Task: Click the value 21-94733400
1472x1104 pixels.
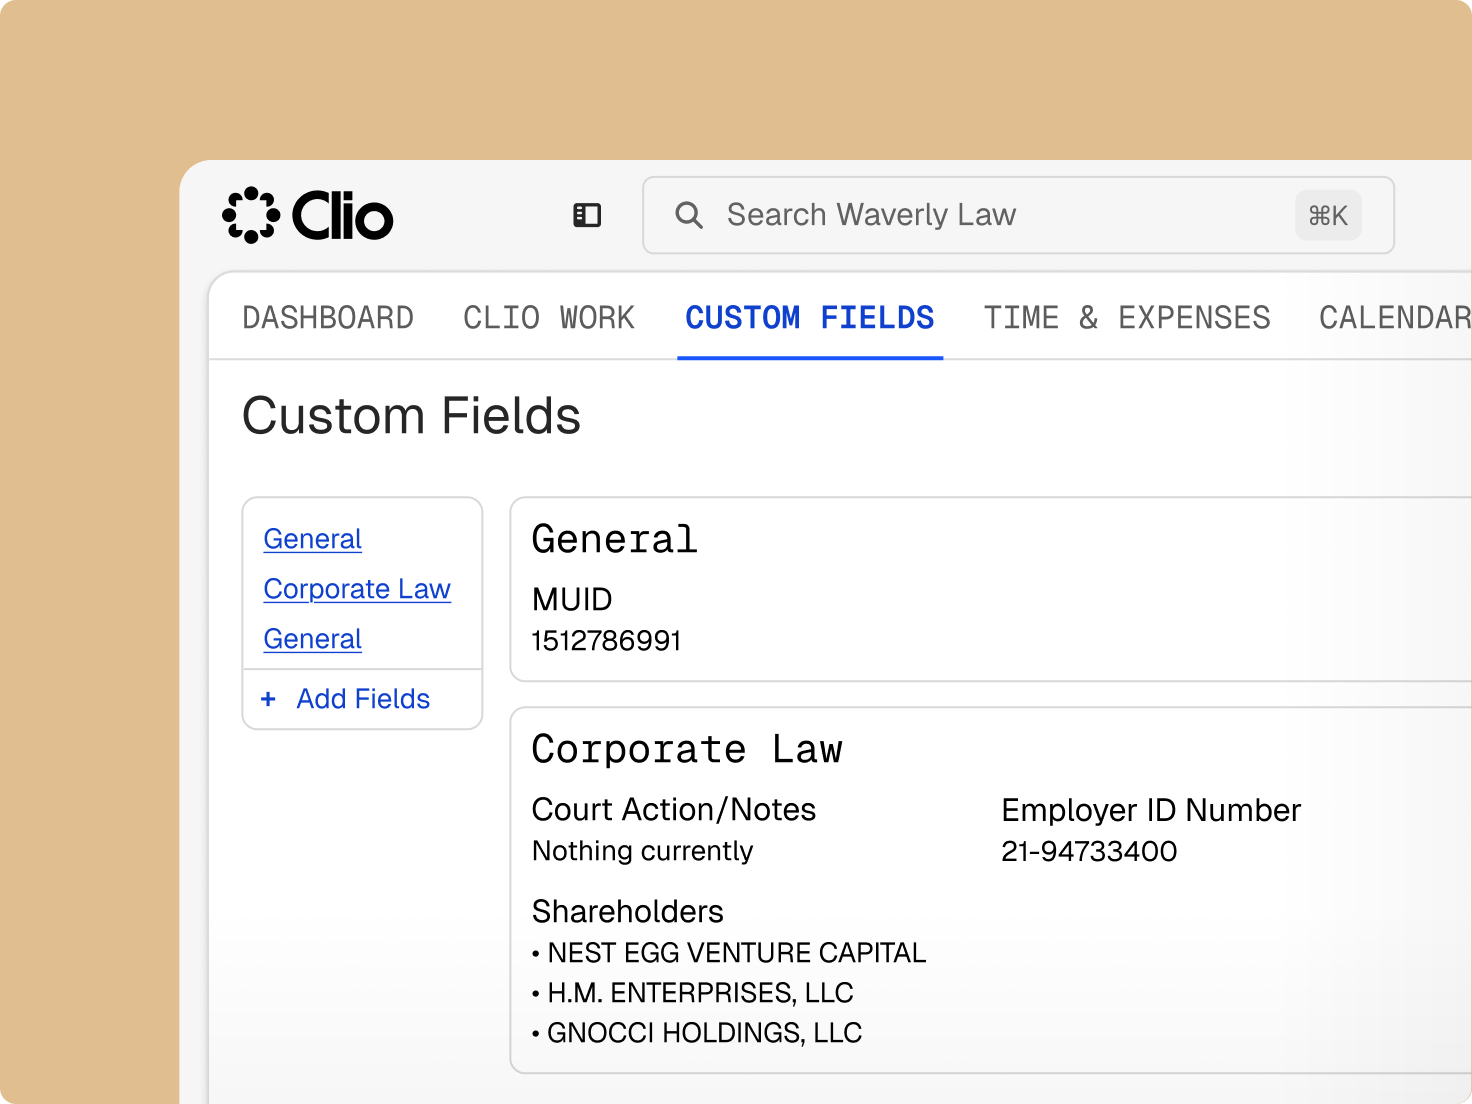Action: pos(1089,851)
